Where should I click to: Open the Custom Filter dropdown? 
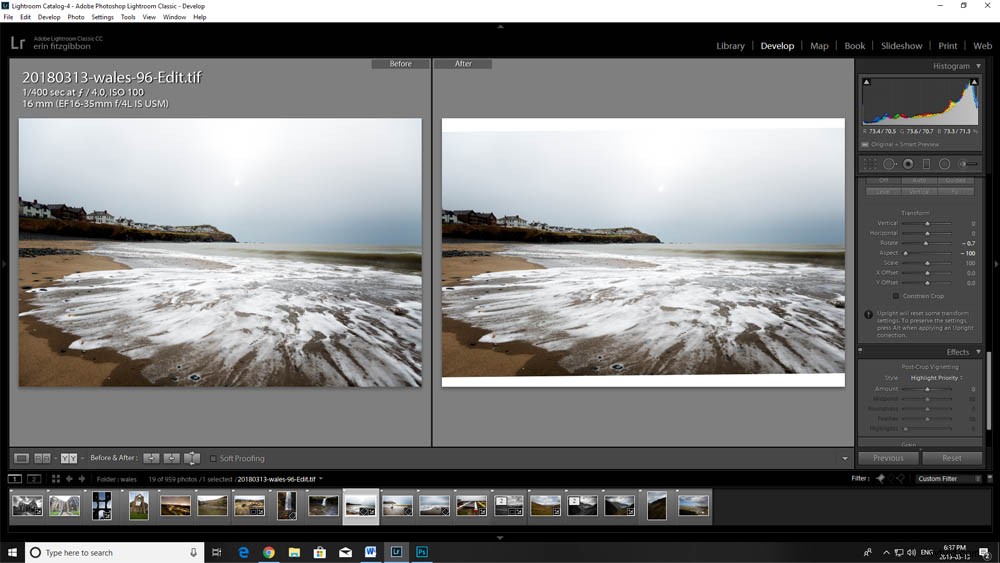point(949,479)
